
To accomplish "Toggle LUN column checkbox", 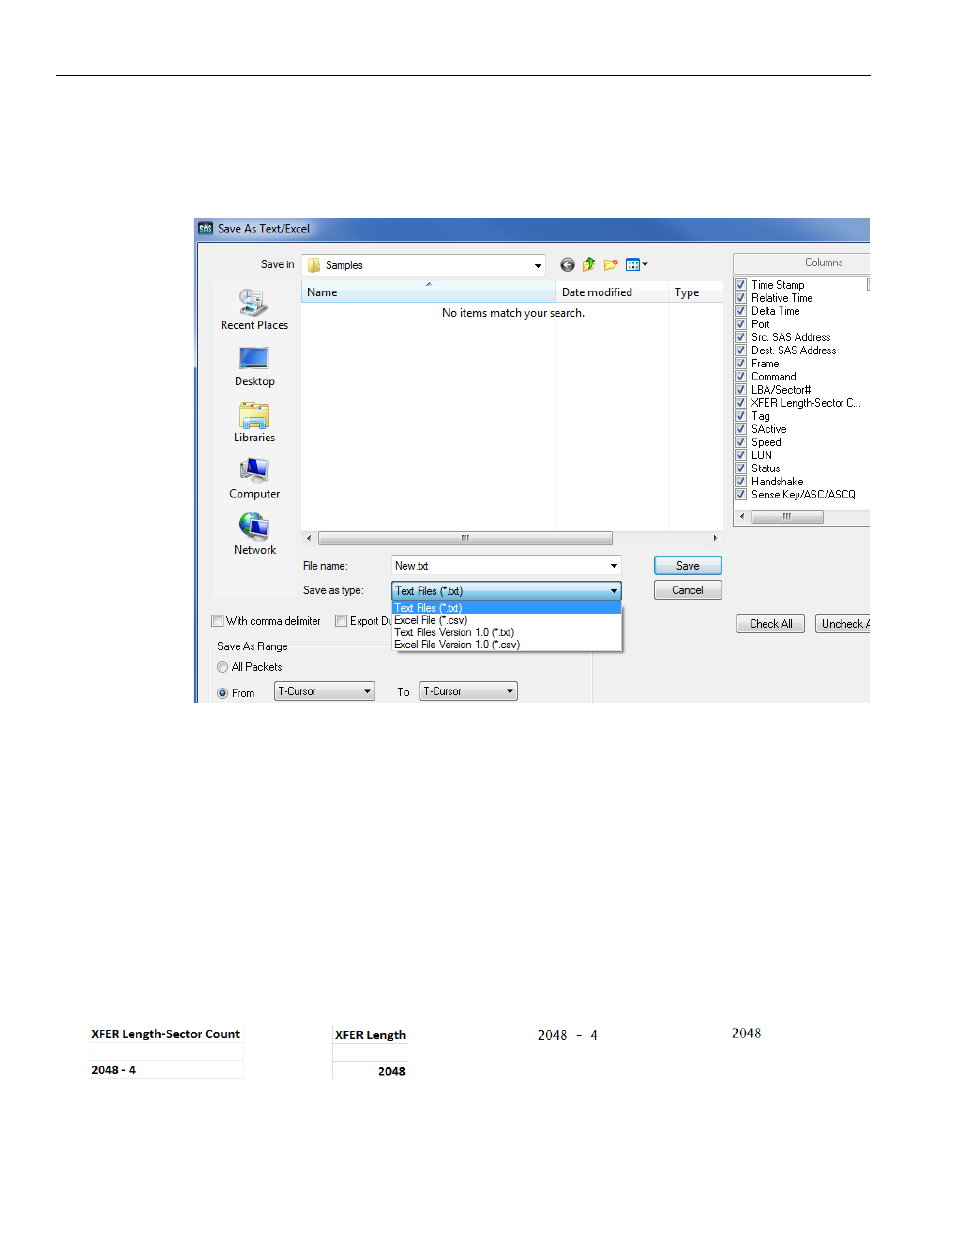I will coord(741,455).
